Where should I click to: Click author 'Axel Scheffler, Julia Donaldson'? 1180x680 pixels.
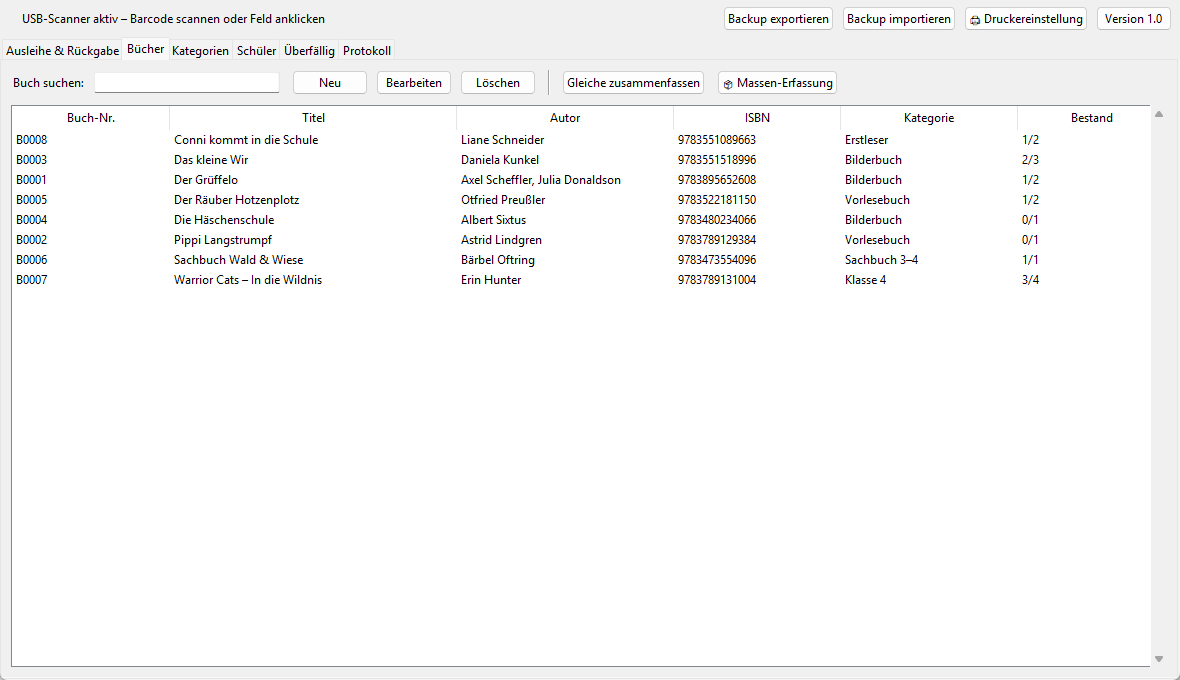[541, 180]
